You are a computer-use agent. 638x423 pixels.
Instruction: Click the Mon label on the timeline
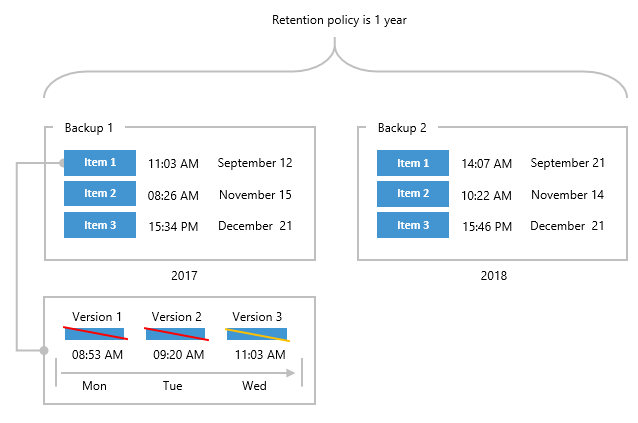94,386
